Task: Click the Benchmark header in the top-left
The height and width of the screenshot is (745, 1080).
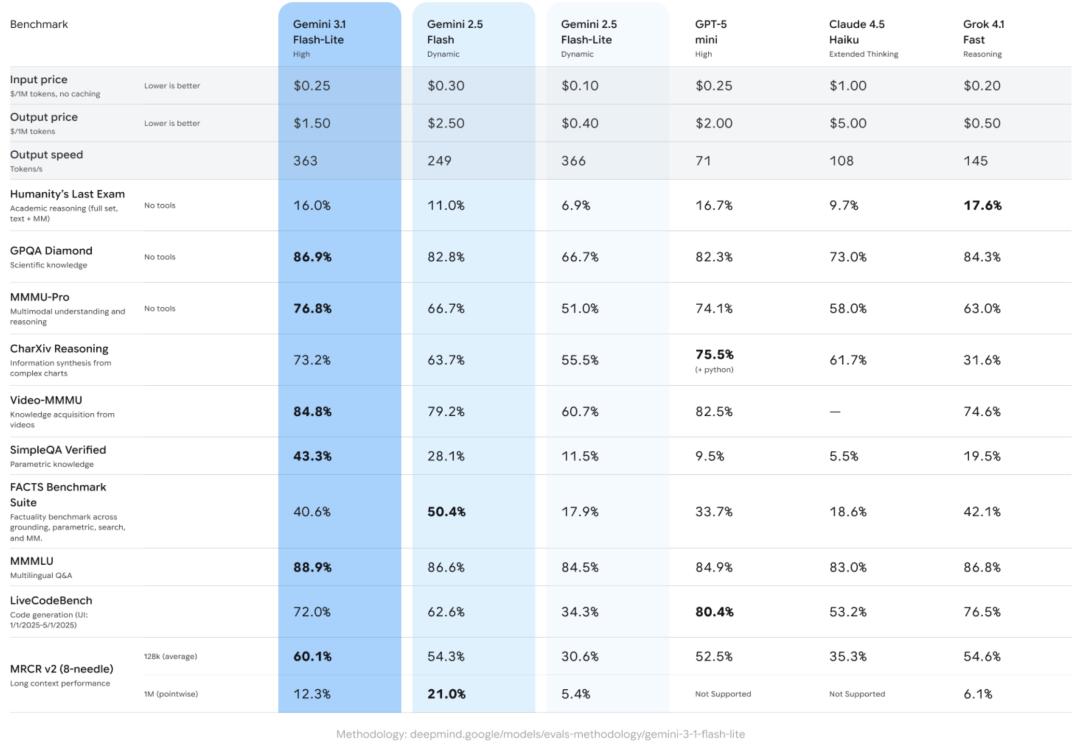Action: (39, 25)
